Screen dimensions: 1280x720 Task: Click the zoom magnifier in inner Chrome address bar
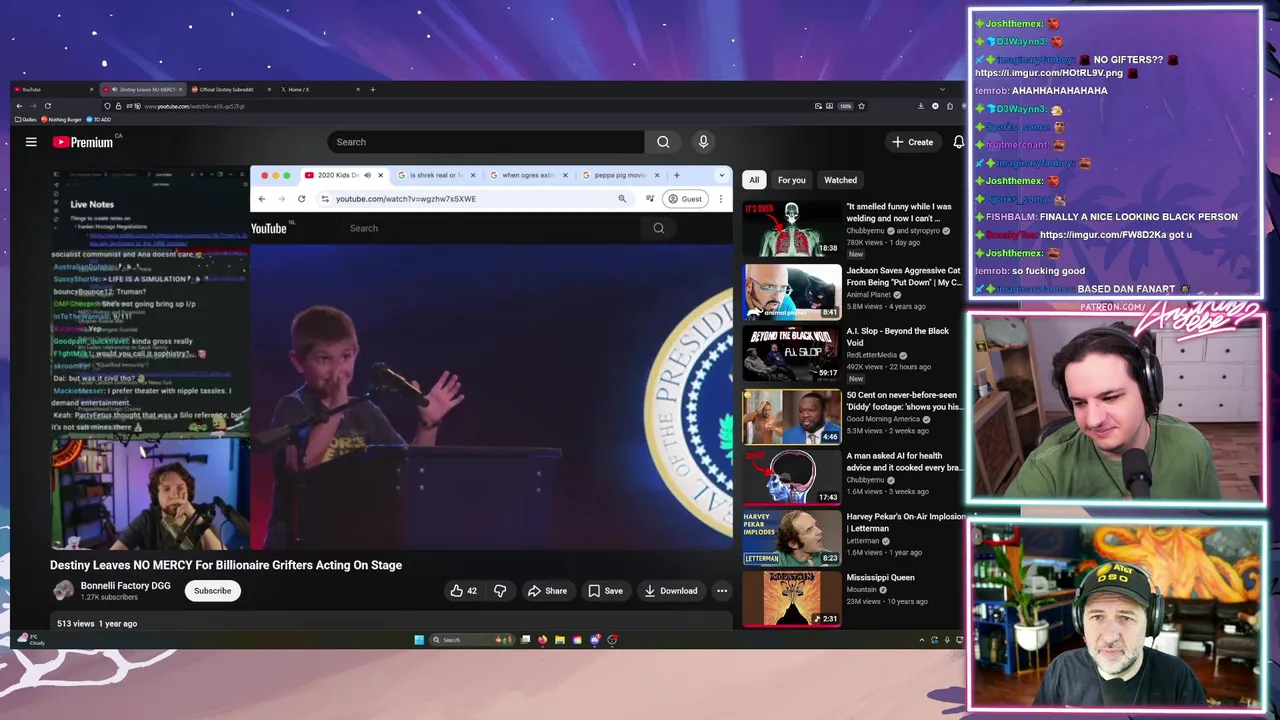coord(622,199)
